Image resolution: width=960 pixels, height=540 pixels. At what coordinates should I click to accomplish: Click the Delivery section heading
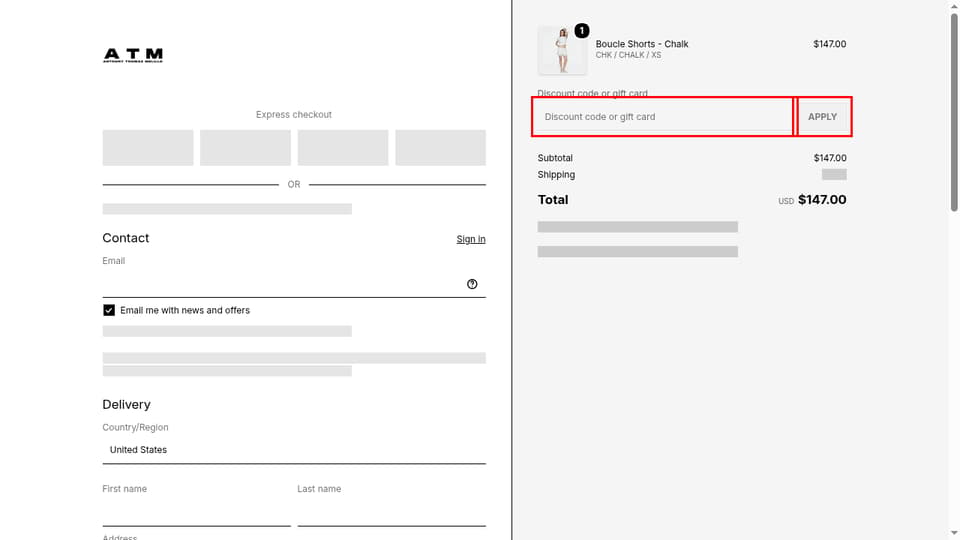coord(126,405)
